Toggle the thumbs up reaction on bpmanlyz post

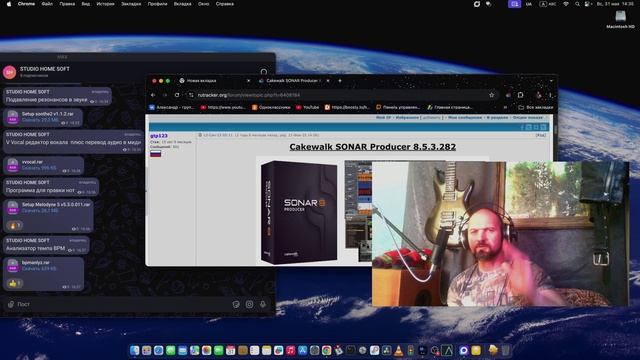point(15,283)
